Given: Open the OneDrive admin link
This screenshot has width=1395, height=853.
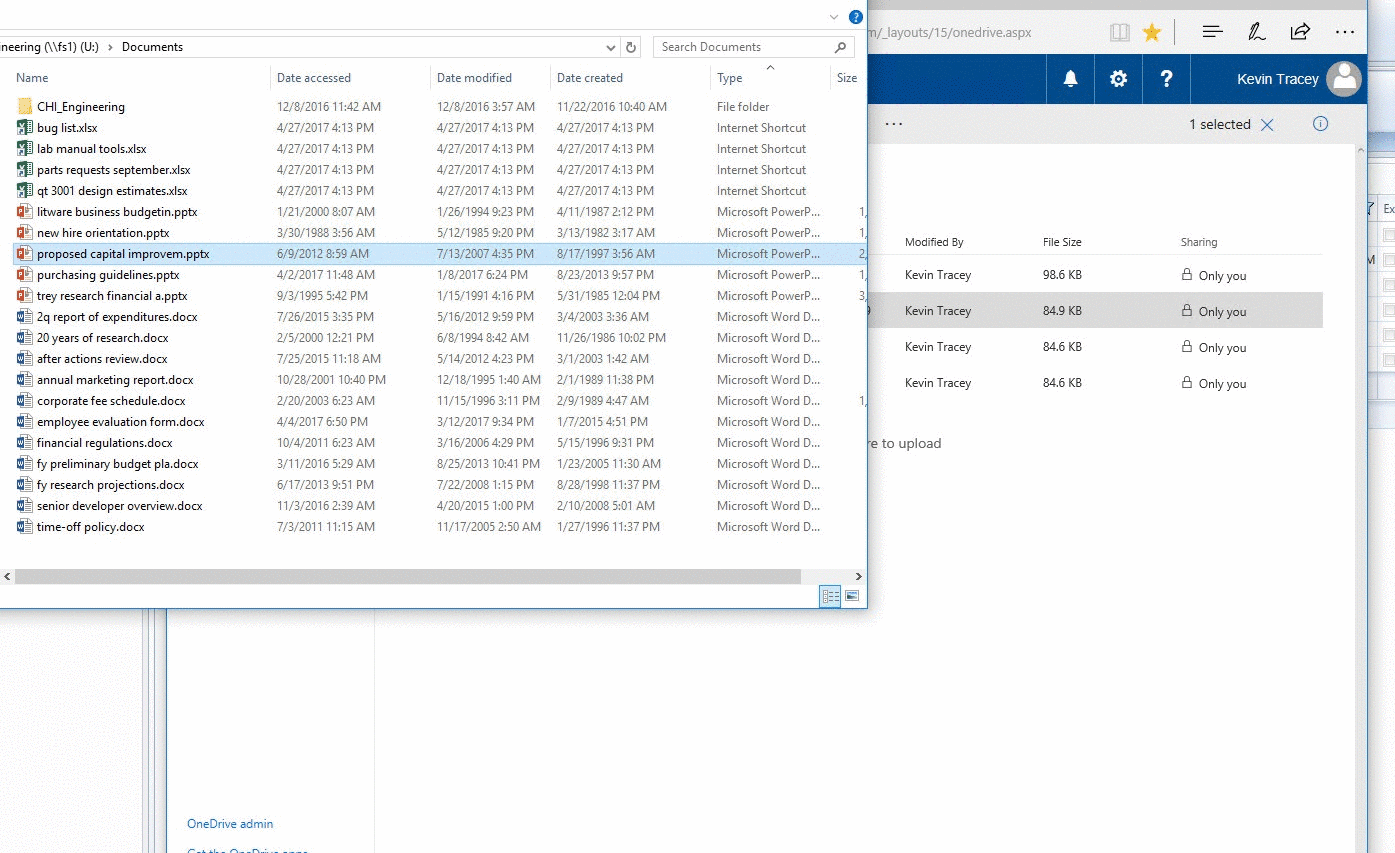Looking at the screenshot, I should (x=230, y=824).
